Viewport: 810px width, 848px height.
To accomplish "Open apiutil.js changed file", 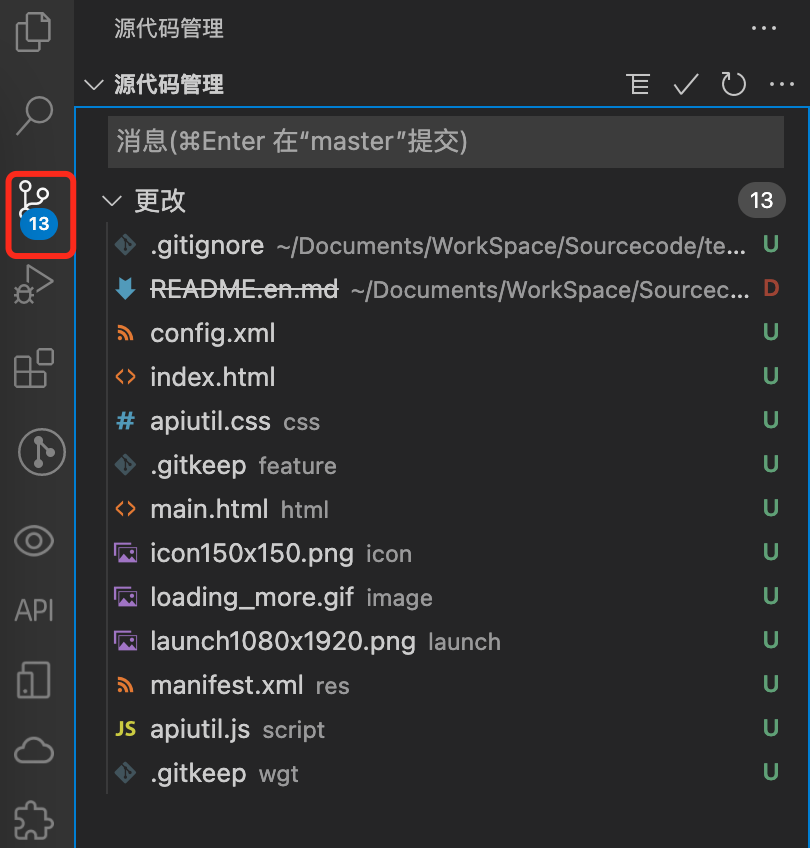I will coord(200,729).
